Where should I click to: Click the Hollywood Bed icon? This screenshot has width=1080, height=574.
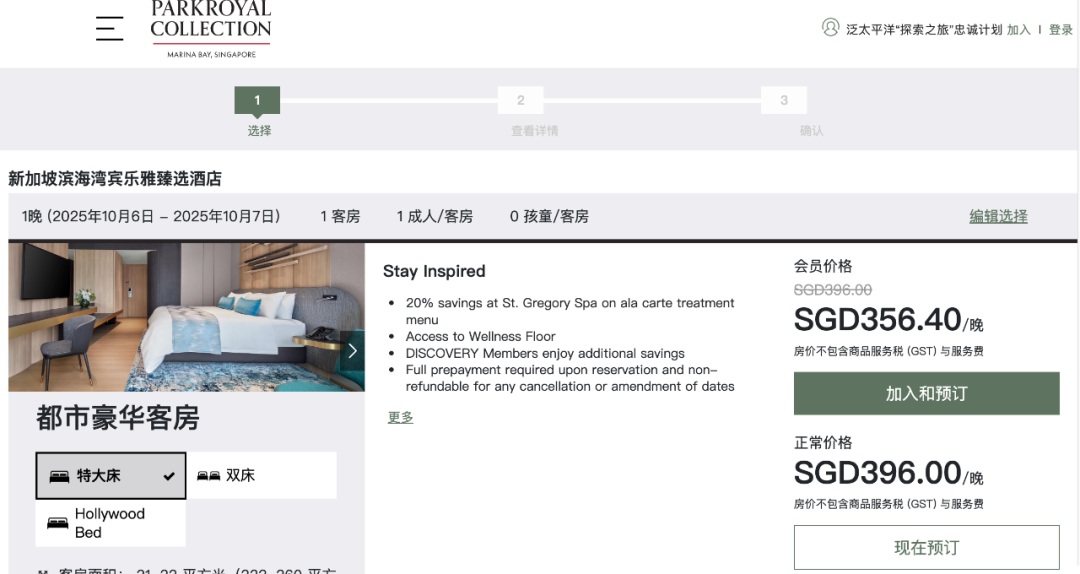tap(57, 523)
